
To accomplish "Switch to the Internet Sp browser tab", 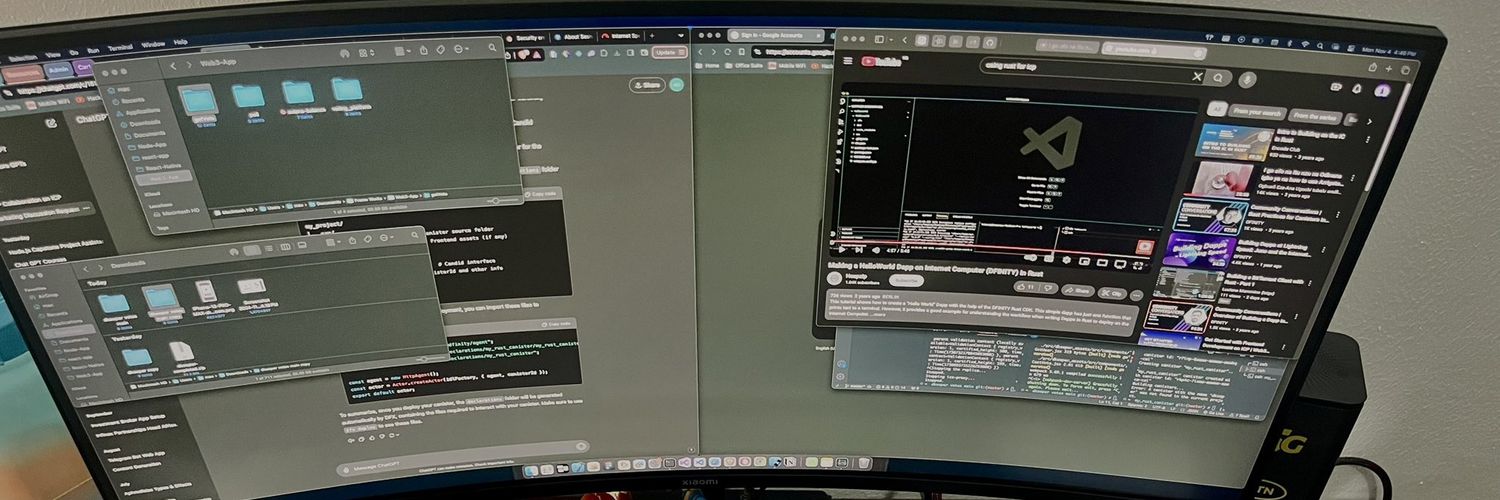I will (625, 36).
